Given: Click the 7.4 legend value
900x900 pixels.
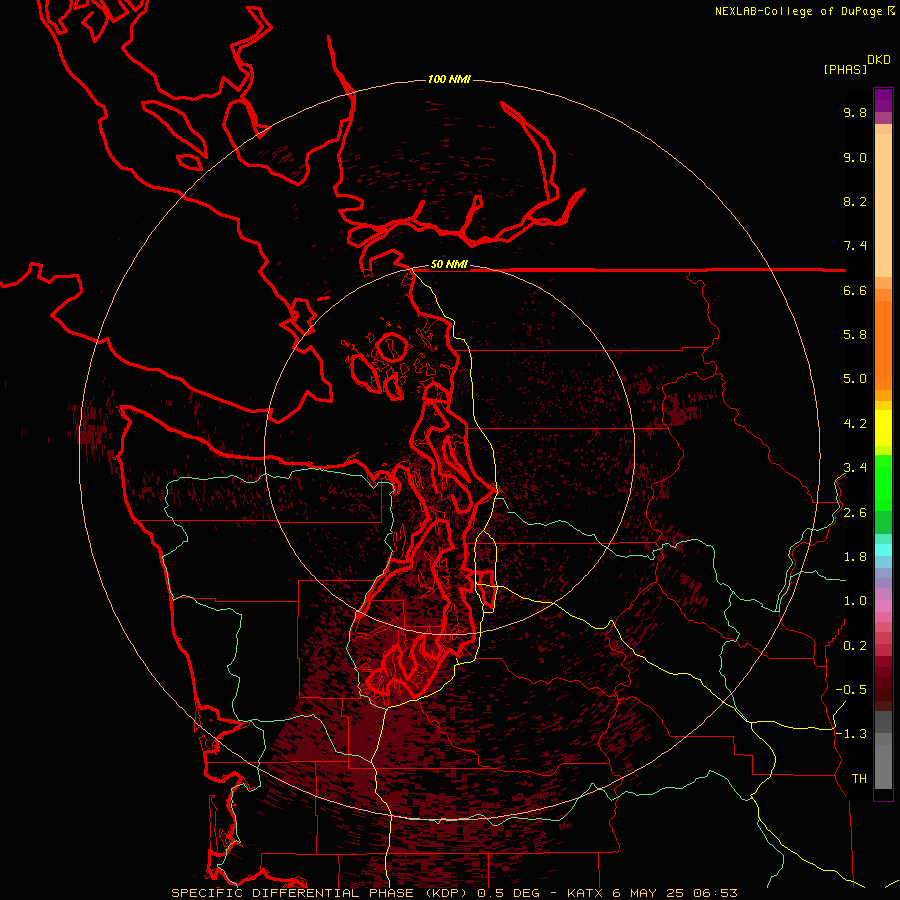Looking at the screenshot, I should click(x=855, y=246).
